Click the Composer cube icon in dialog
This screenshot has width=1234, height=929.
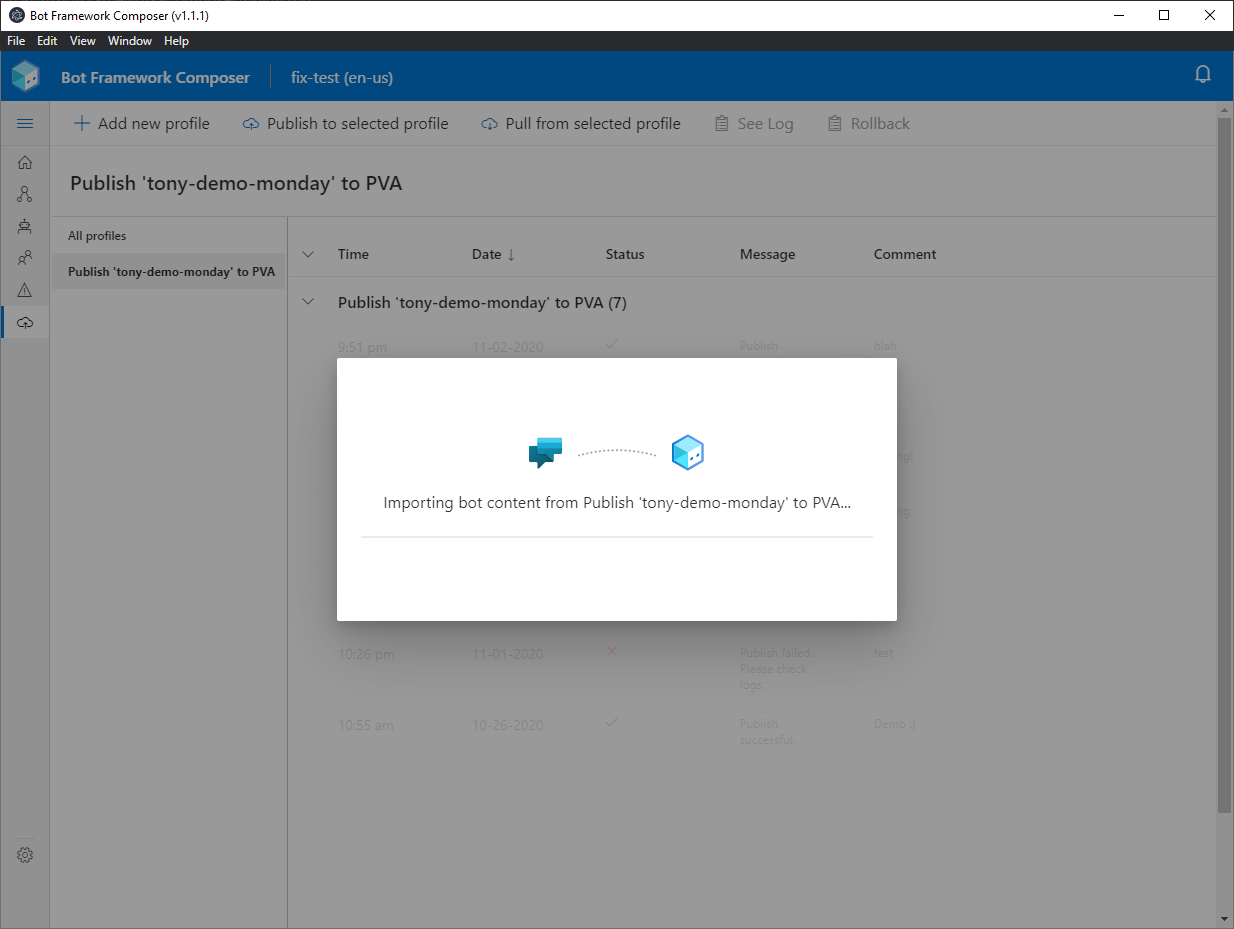coord(688,452)
